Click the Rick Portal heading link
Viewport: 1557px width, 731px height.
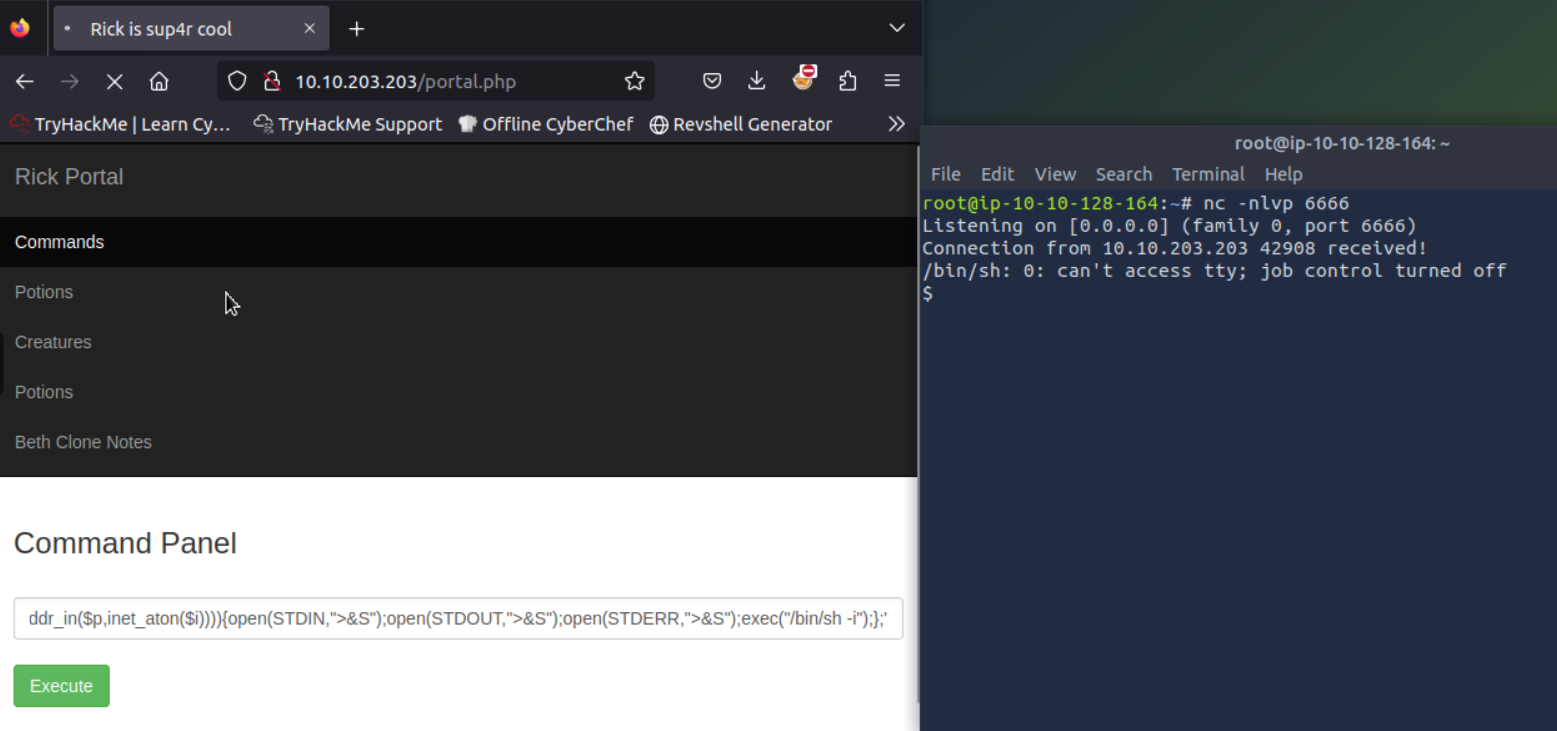[x=69, y=177]
